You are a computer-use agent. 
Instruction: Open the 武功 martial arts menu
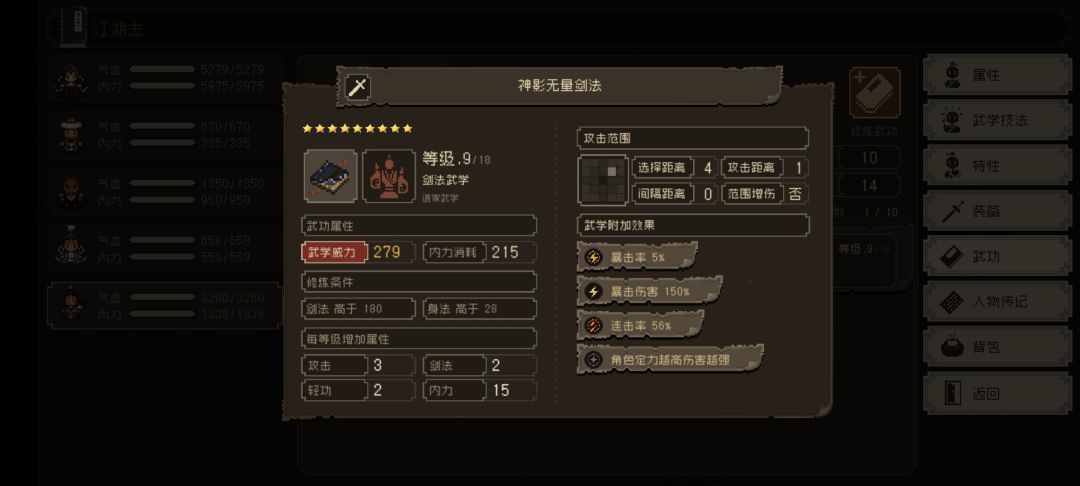point(997,256)
